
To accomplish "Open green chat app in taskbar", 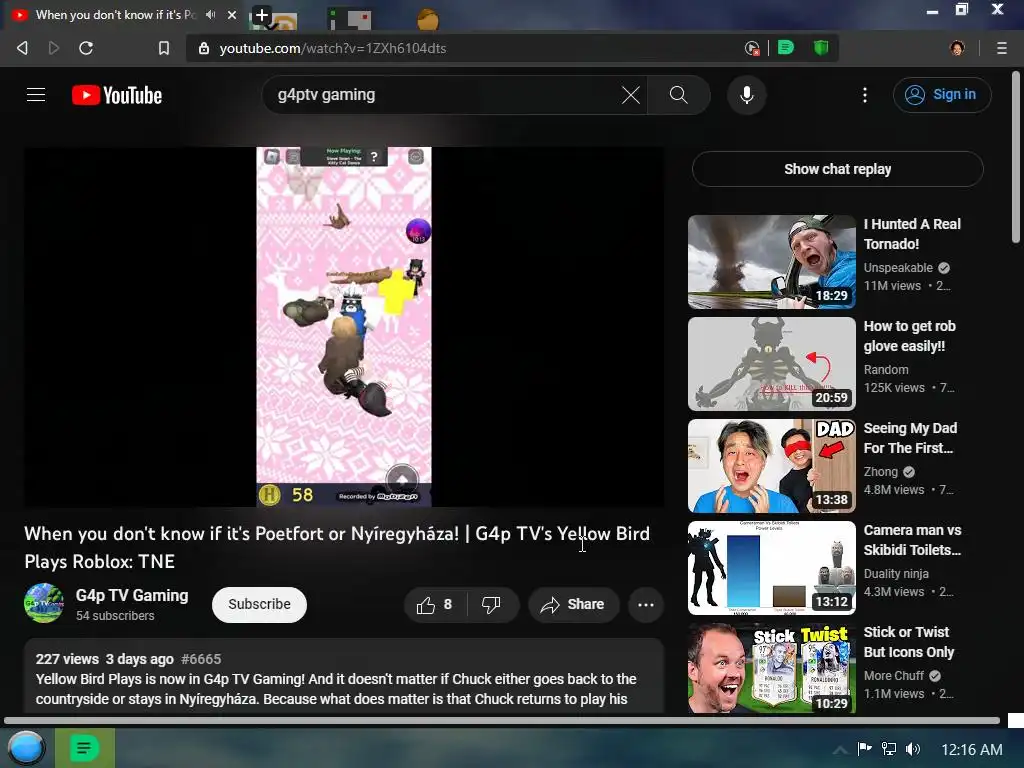I will point(84,748).
